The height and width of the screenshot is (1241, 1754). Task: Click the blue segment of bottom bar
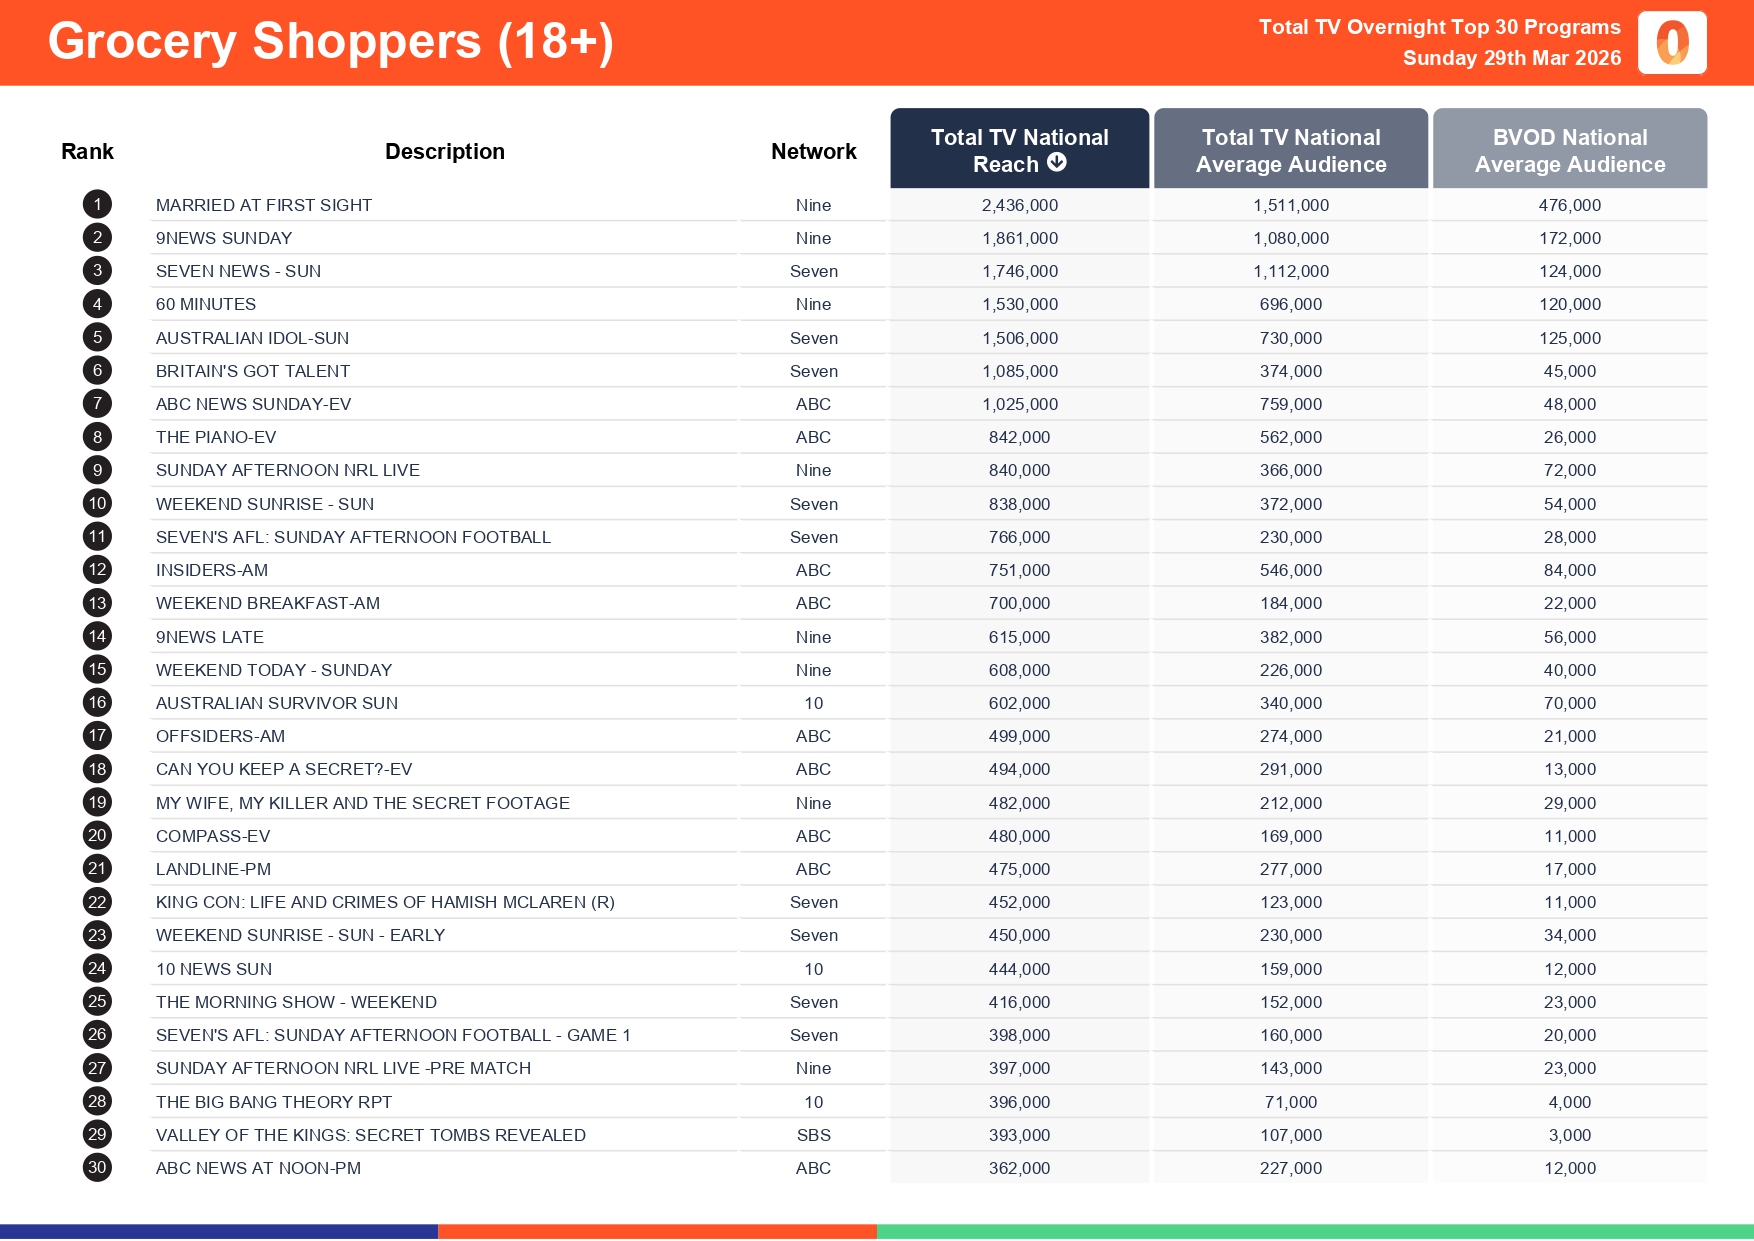[218, 1232]
